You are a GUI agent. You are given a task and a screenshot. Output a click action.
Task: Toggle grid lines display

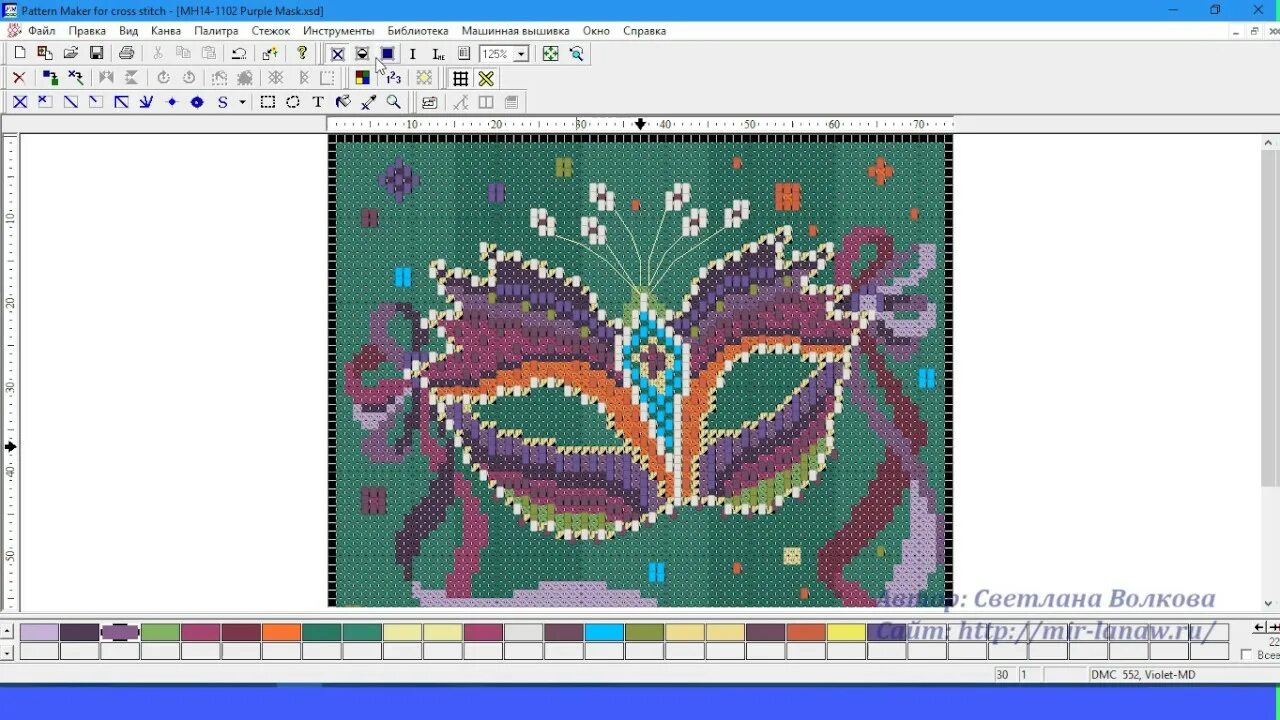coord(459,79)
